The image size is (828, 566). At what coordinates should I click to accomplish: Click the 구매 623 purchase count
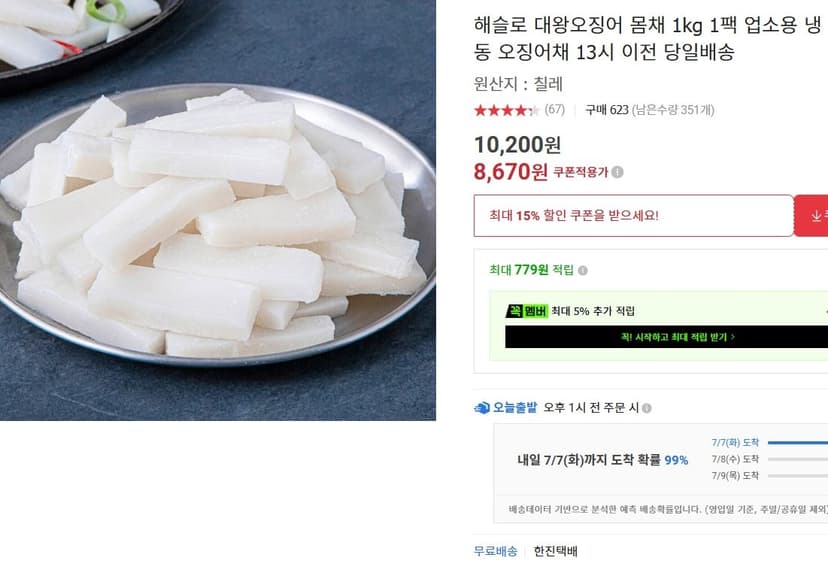click(x=607, y=110)
